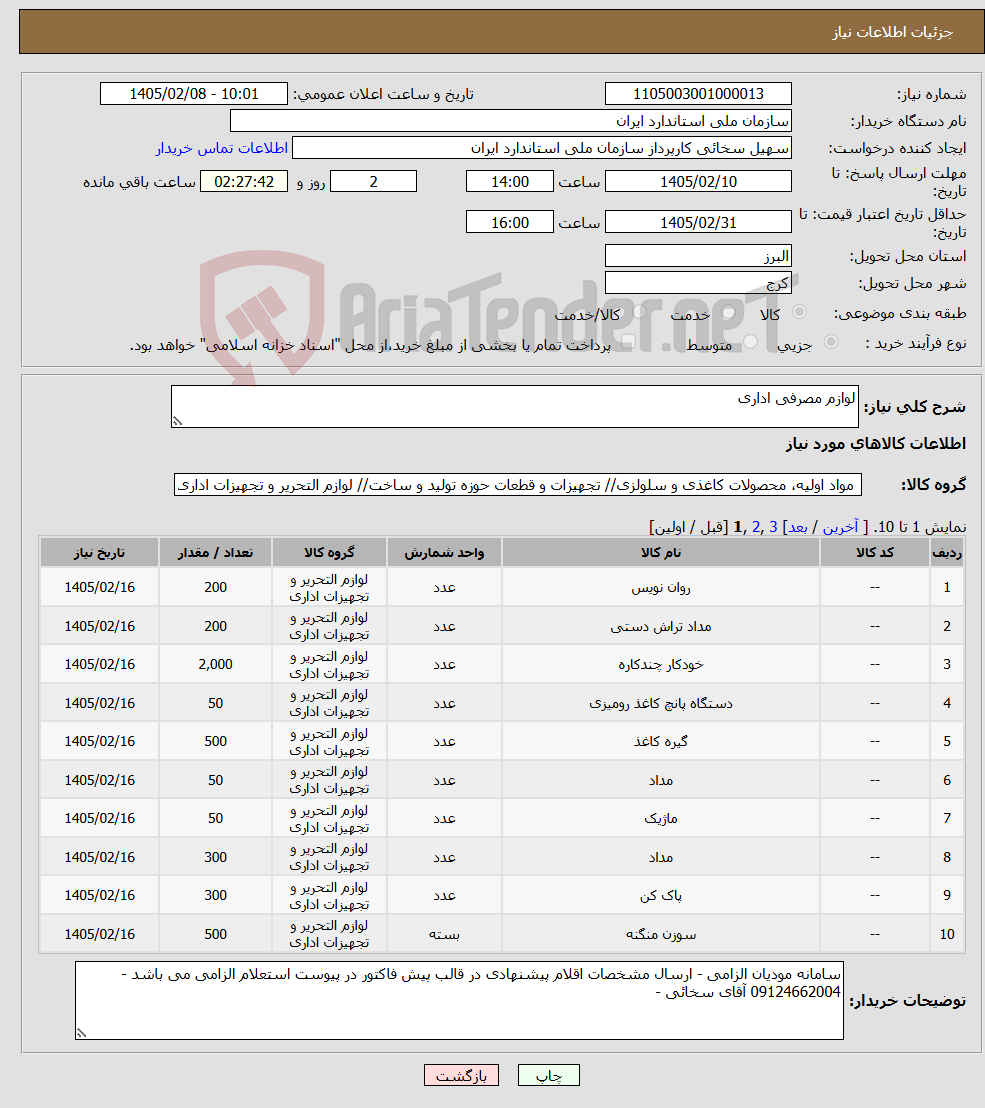
Task: Toggle the treasury documents payment checkbox
Action: (x=627, y=342)
